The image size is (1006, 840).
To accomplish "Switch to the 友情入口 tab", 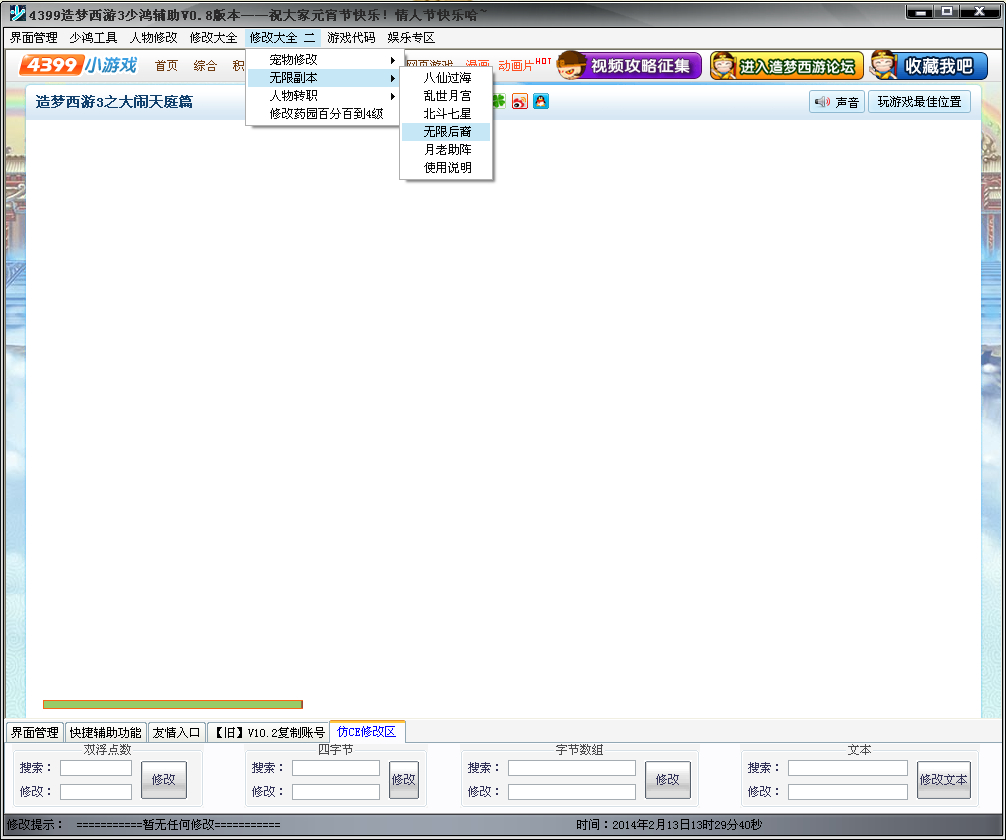I will click(x=176, y=732).
